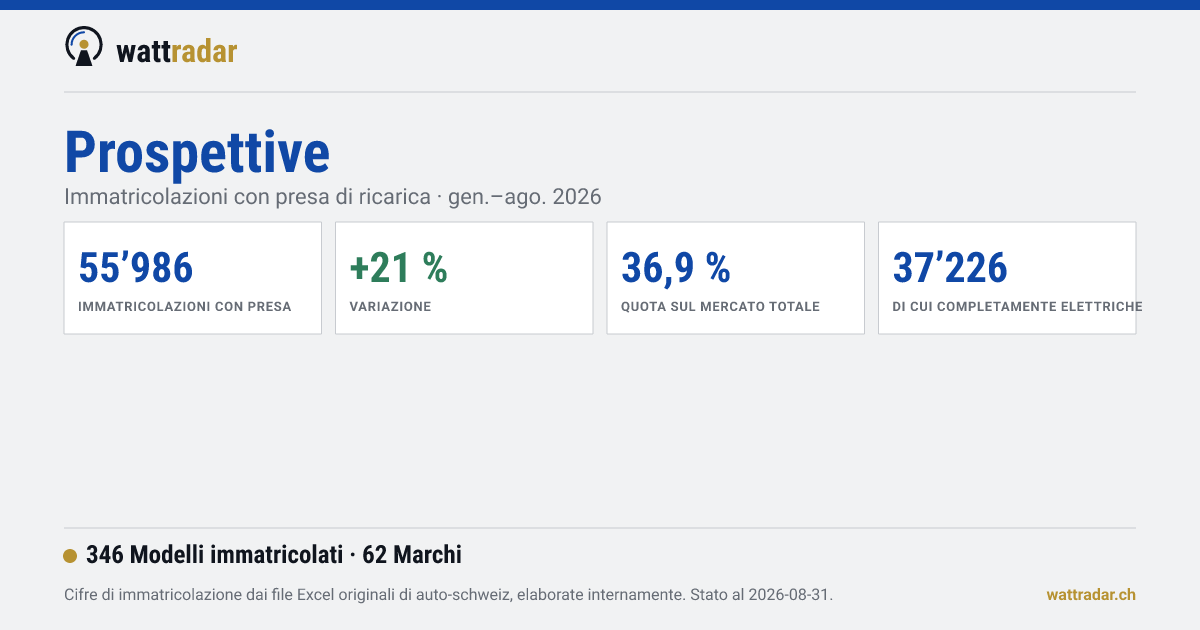This screenshot has width=1200, height=630.
Task: Click label 'Quota sul mercato totale'
Action: point(720,307)
